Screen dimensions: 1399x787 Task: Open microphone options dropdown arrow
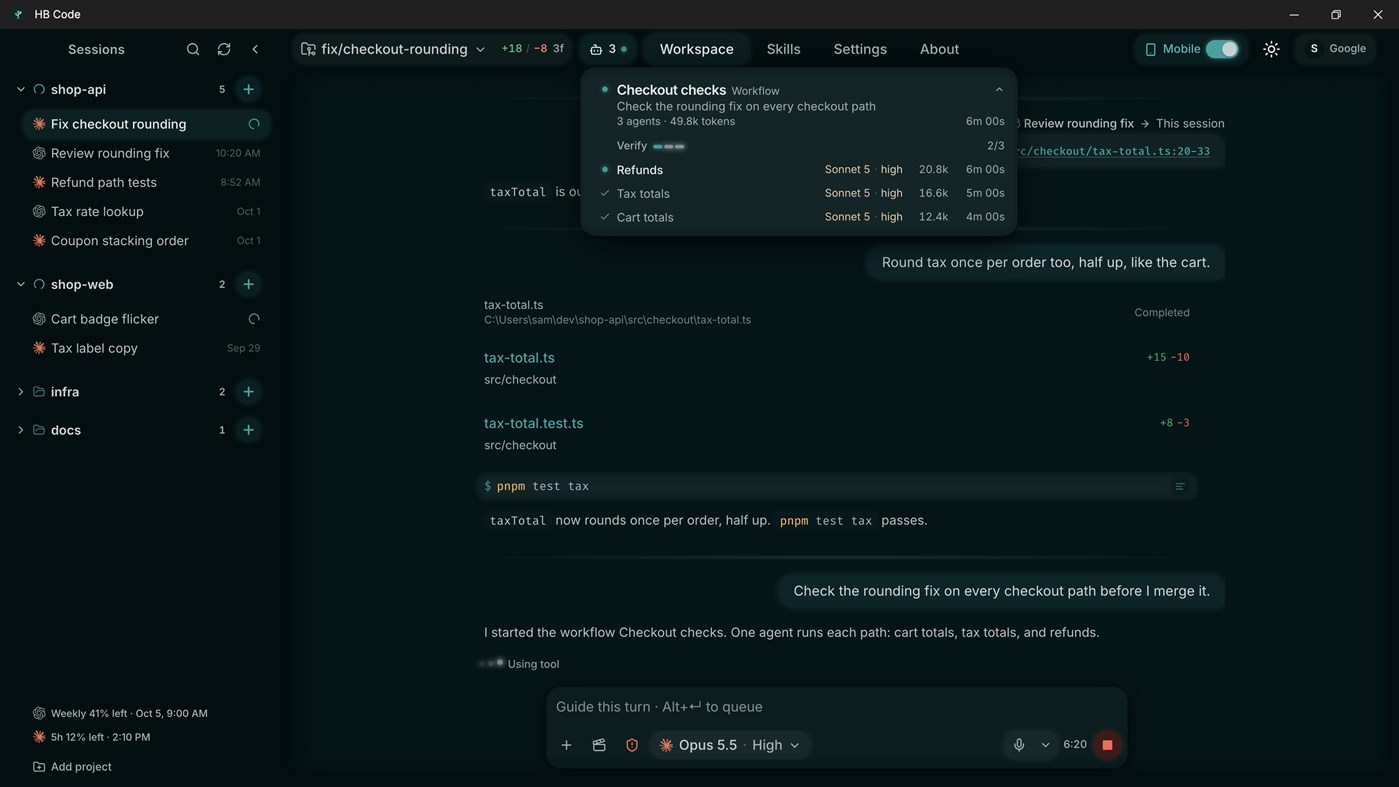pos(1045,745)
